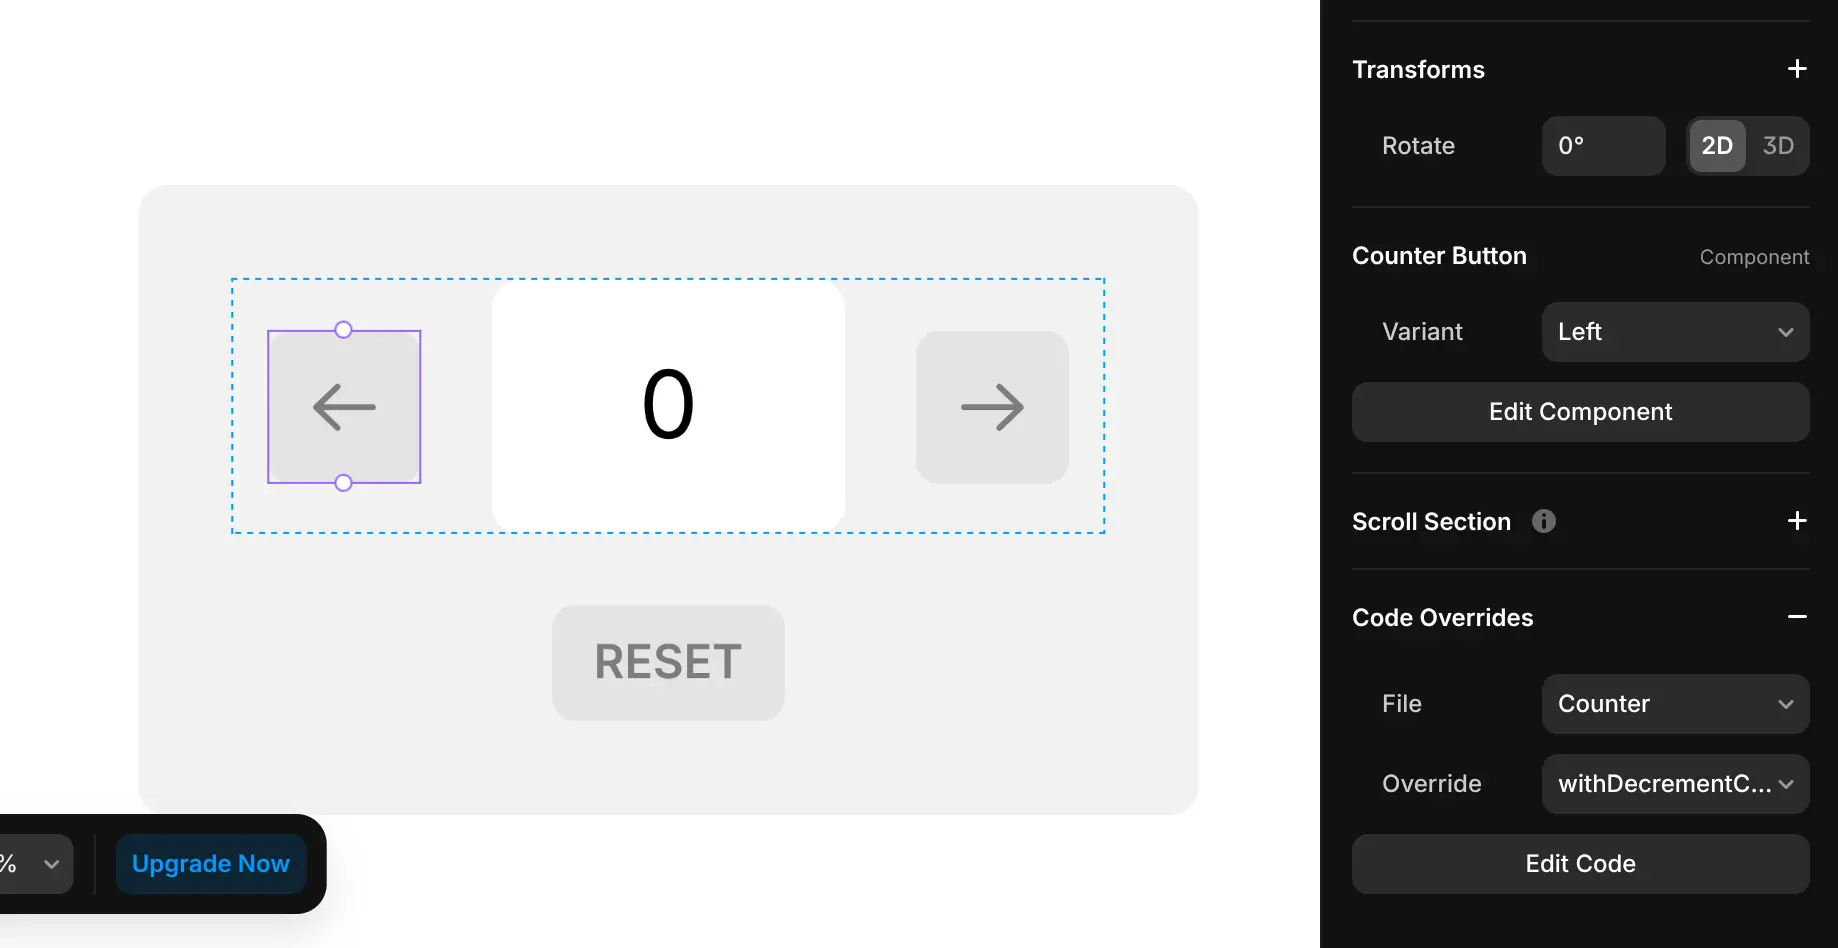Image resolution: width=1838 pixels, height=948 pixels.
Task: Open the Variant dropdown set to Left
Action: pyautogui.click(x=1675, y=332)
